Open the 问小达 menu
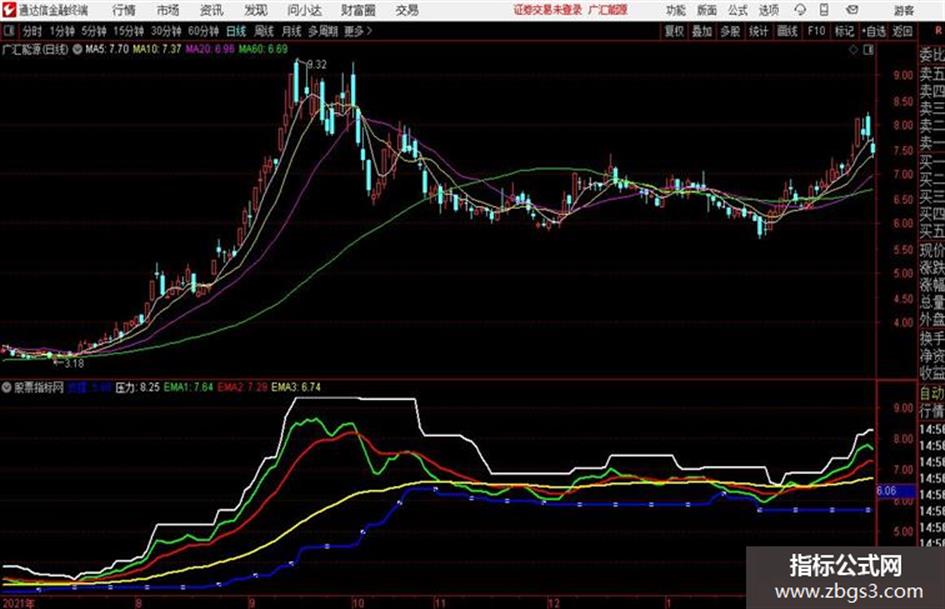945x609 pixels. (305, 10)
